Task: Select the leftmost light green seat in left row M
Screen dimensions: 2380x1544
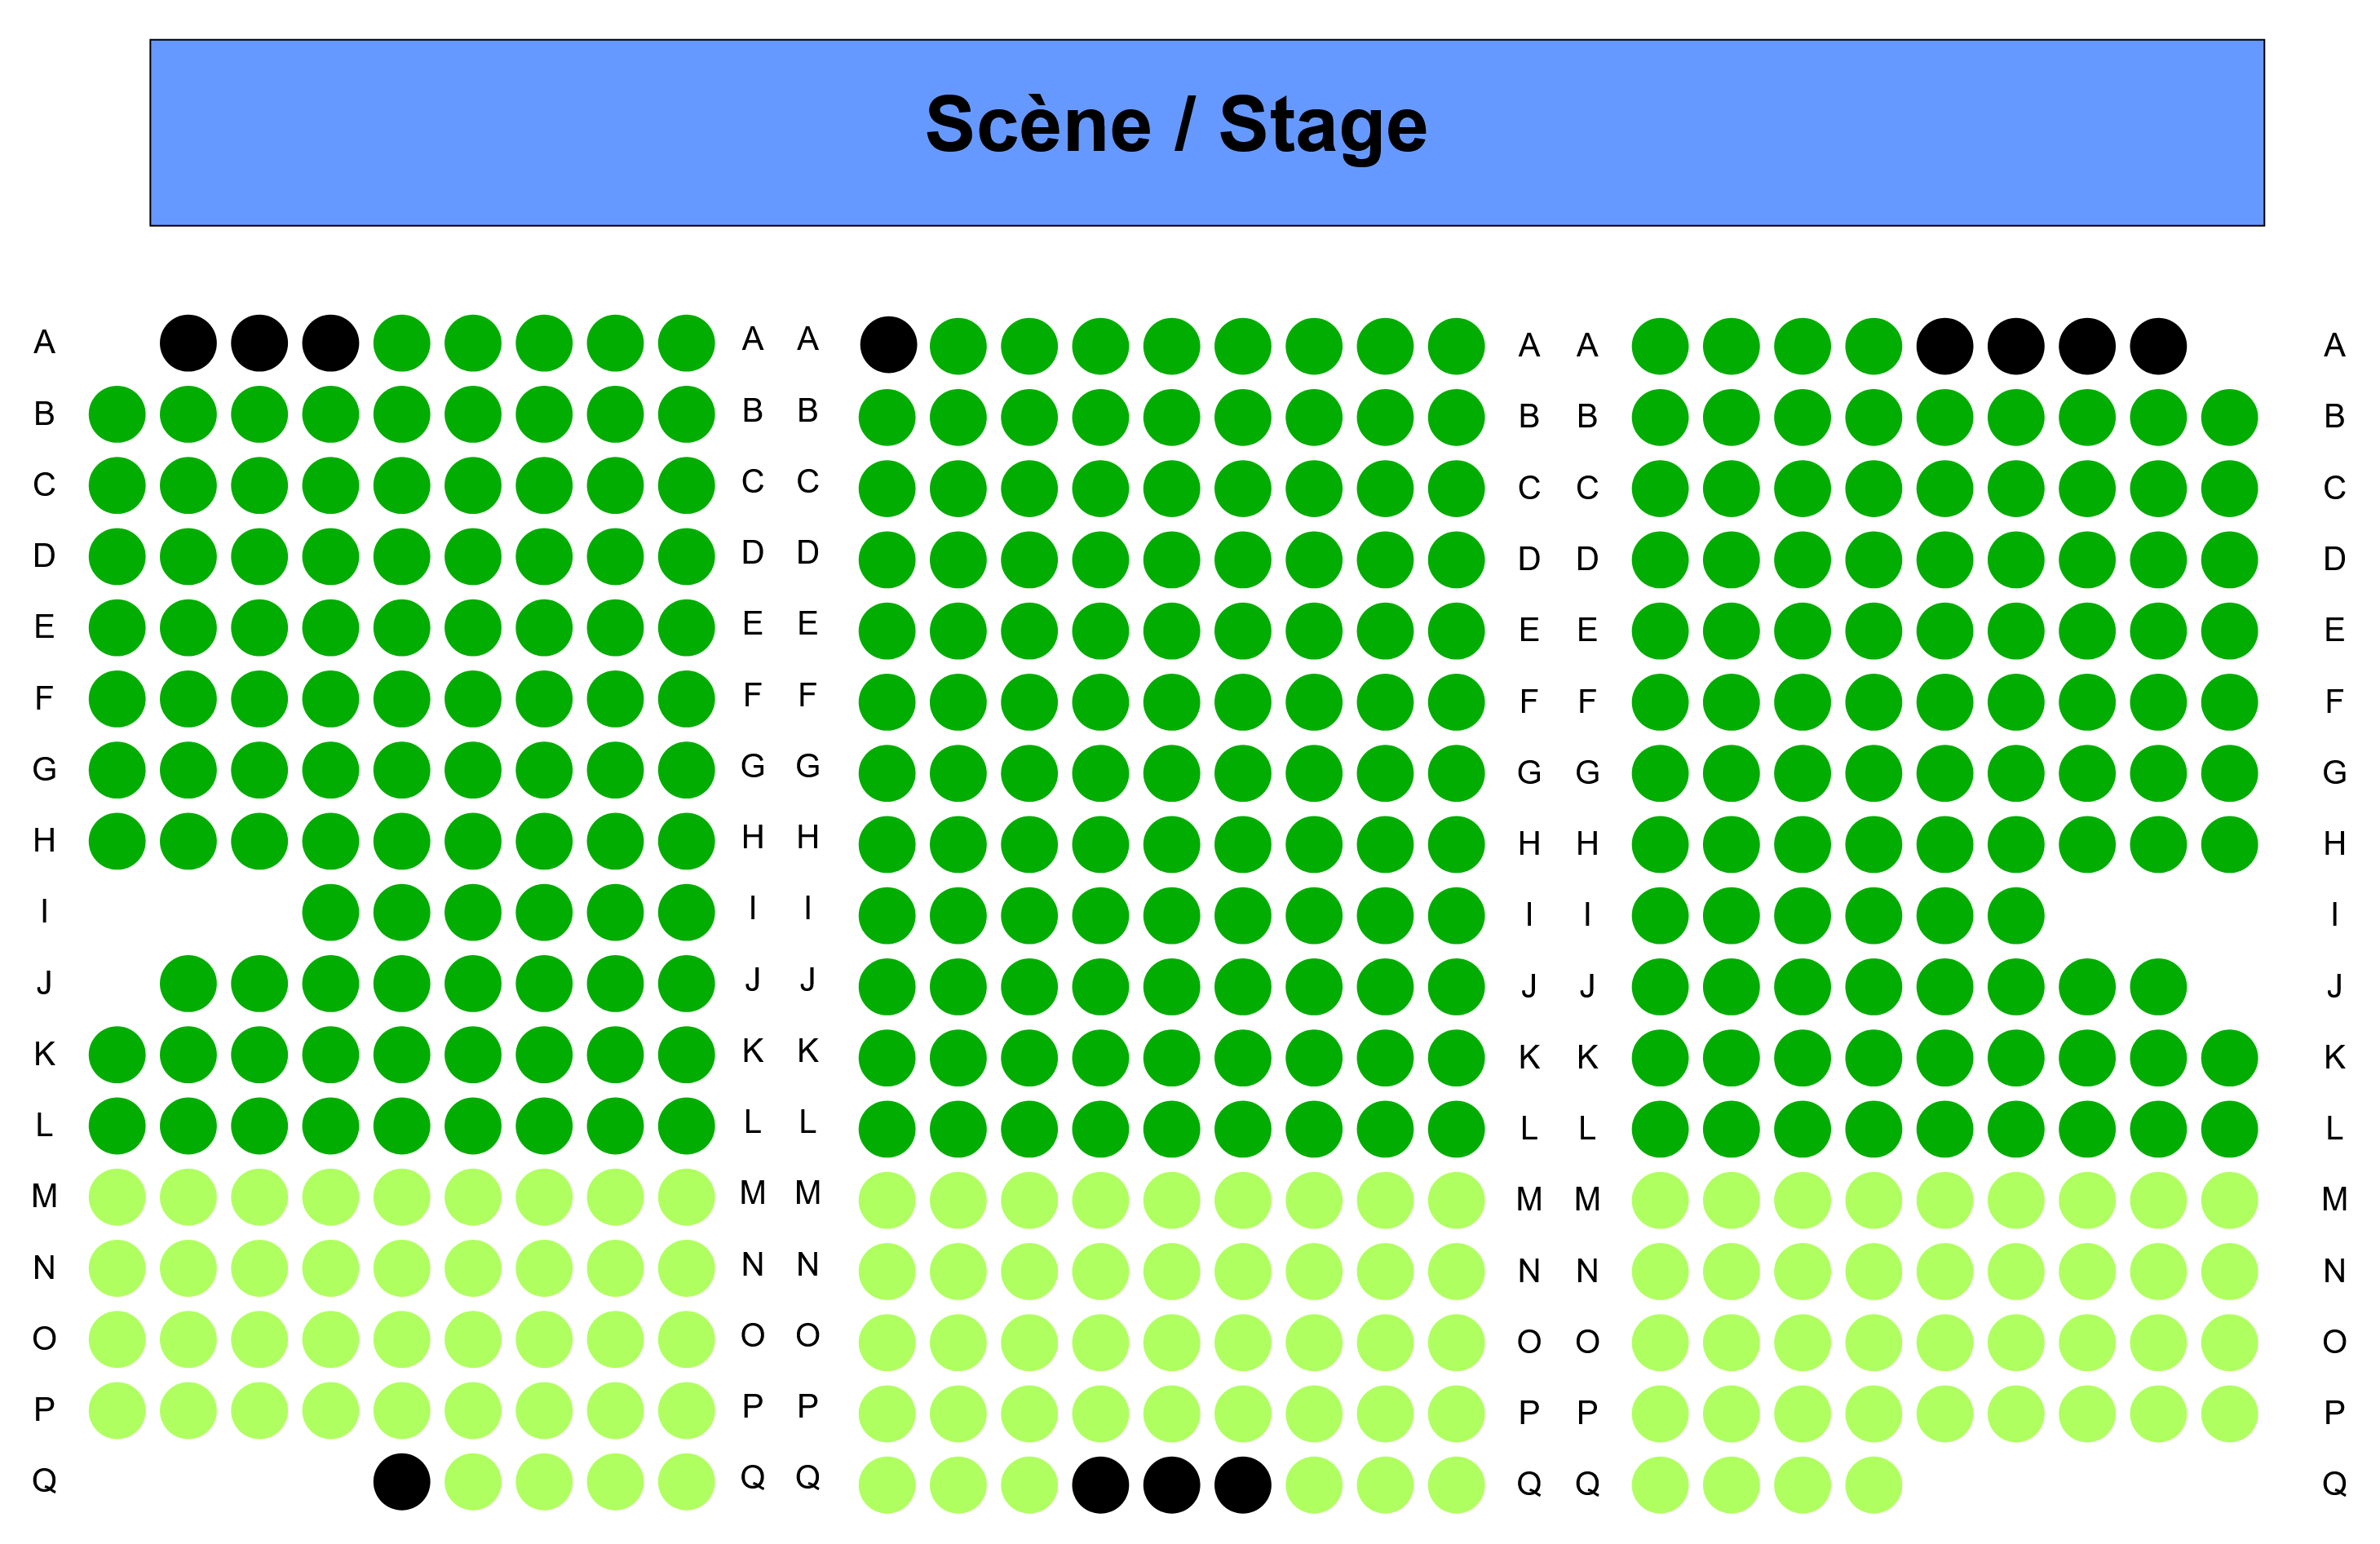Action: pos(117,1197)
